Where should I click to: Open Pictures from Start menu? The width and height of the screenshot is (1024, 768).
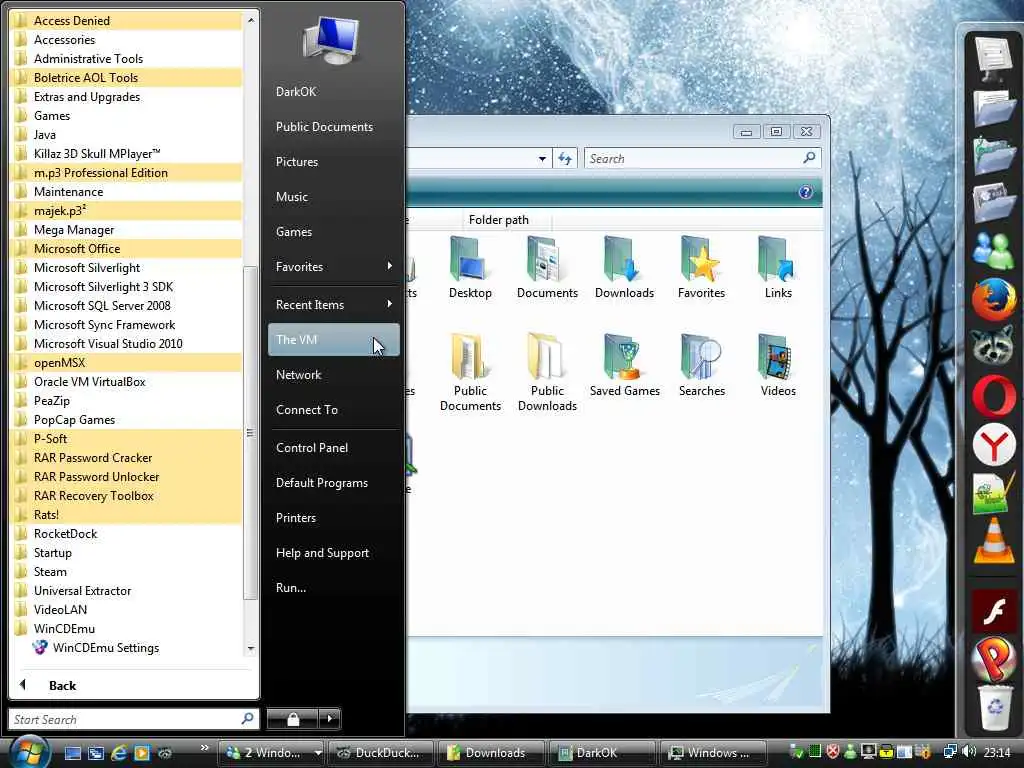click(x=334, y=161)
